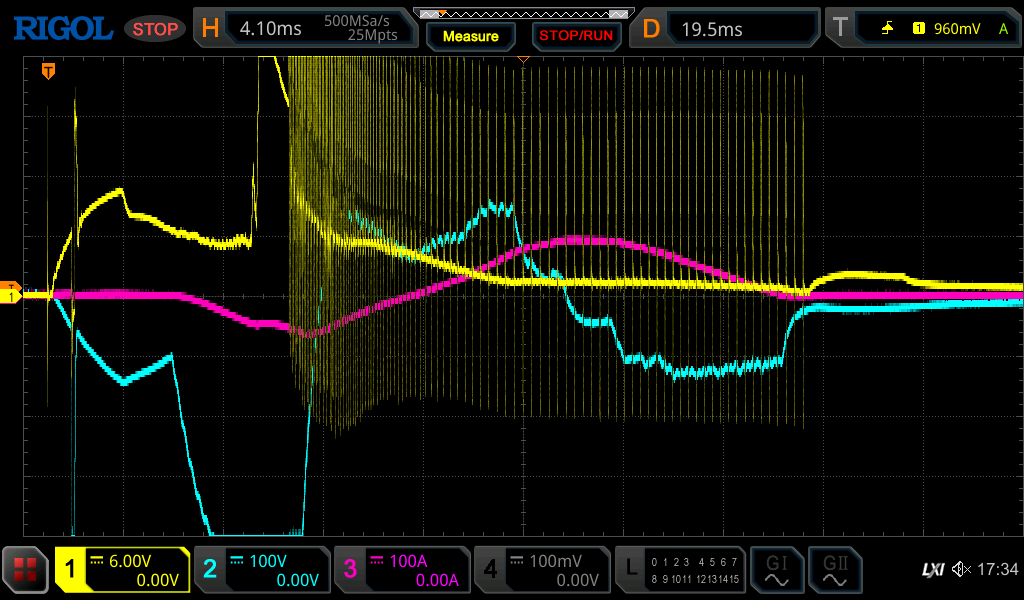Click the orange trigger position marker
Viewport: 1024px width, 600px height.
(x=47, y=71)
